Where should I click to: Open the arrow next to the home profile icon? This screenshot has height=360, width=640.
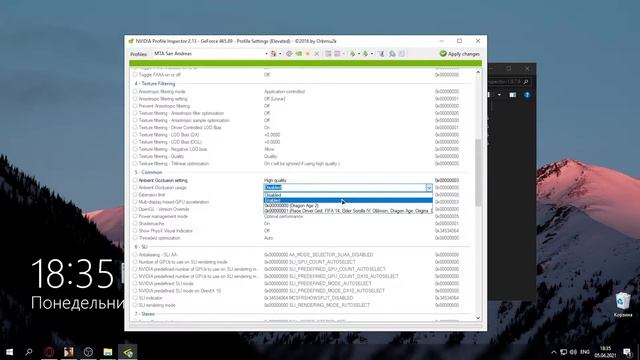tap(280, 53)
